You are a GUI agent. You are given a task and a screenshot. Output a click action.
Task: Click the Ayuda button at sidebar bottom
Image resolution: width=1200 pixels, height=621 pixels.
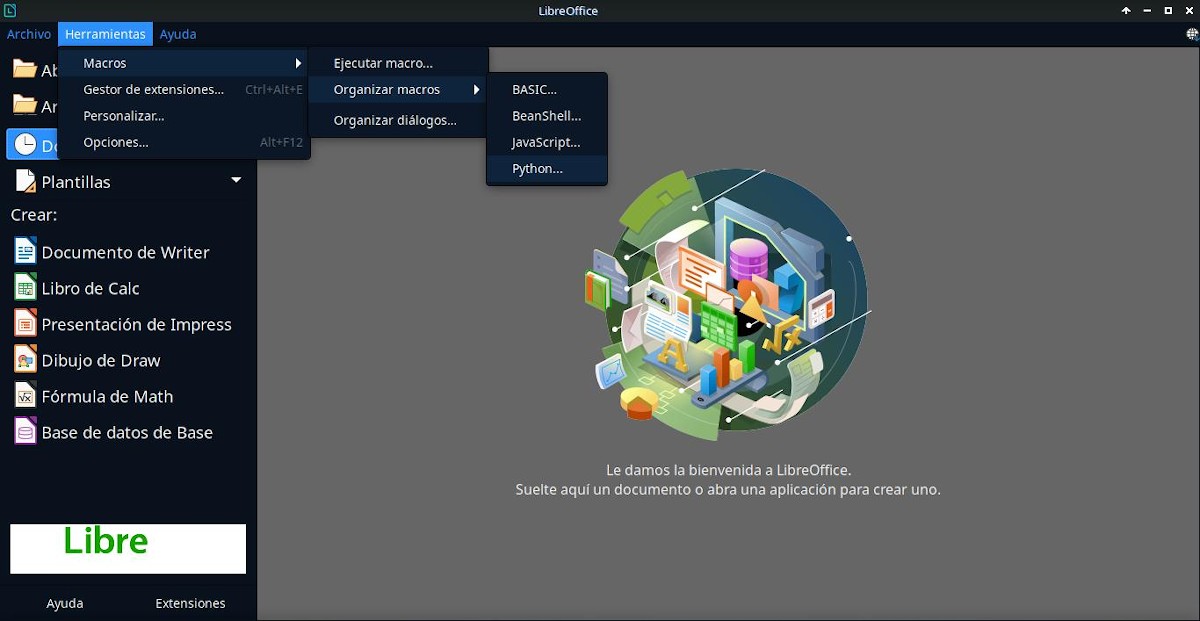[65, 603]
